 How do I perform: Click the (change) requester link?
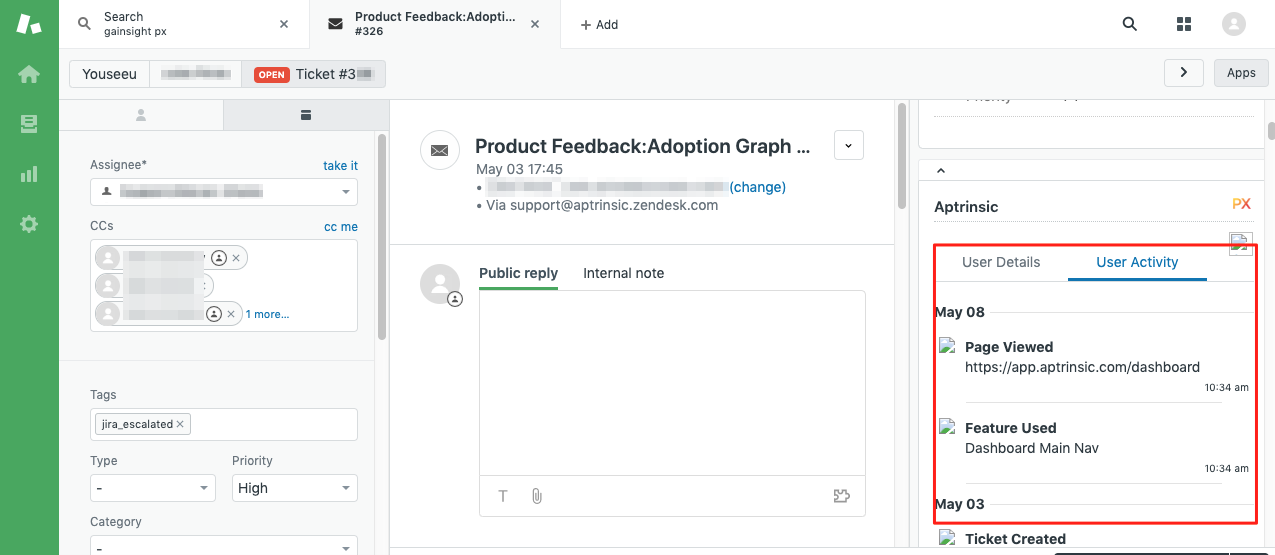(758, 187)
